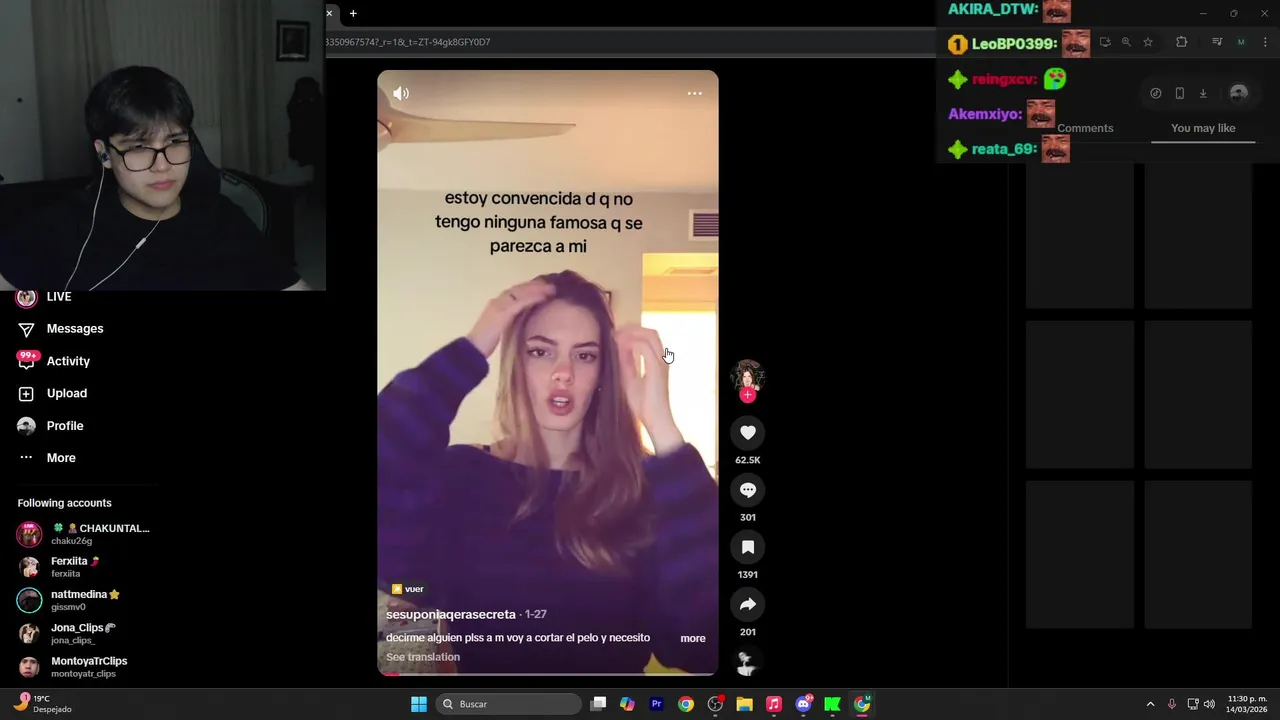1280x720 pixels.
Task: Switch to the You may like tab
Action: pyautogui.click(x=1203, y=128)
